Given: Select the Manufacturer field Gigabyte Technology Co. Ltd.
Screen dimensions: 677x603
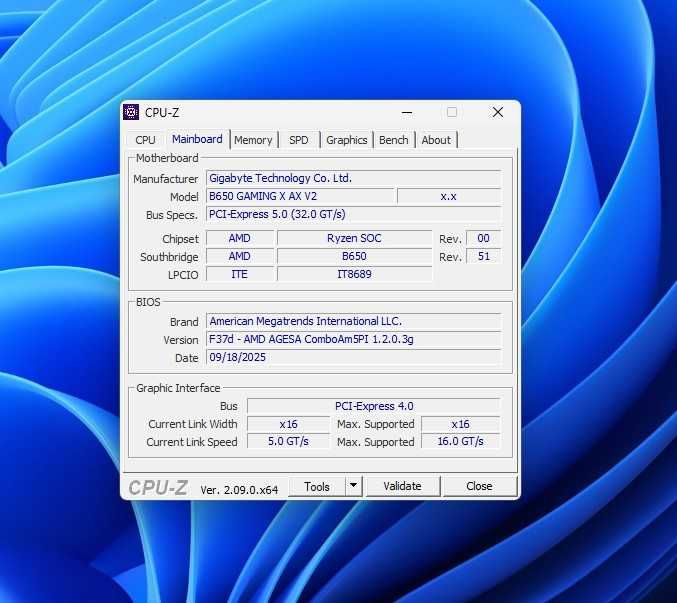Looking at the screenshot, I should pyautogui.click(x=353, y=178).
